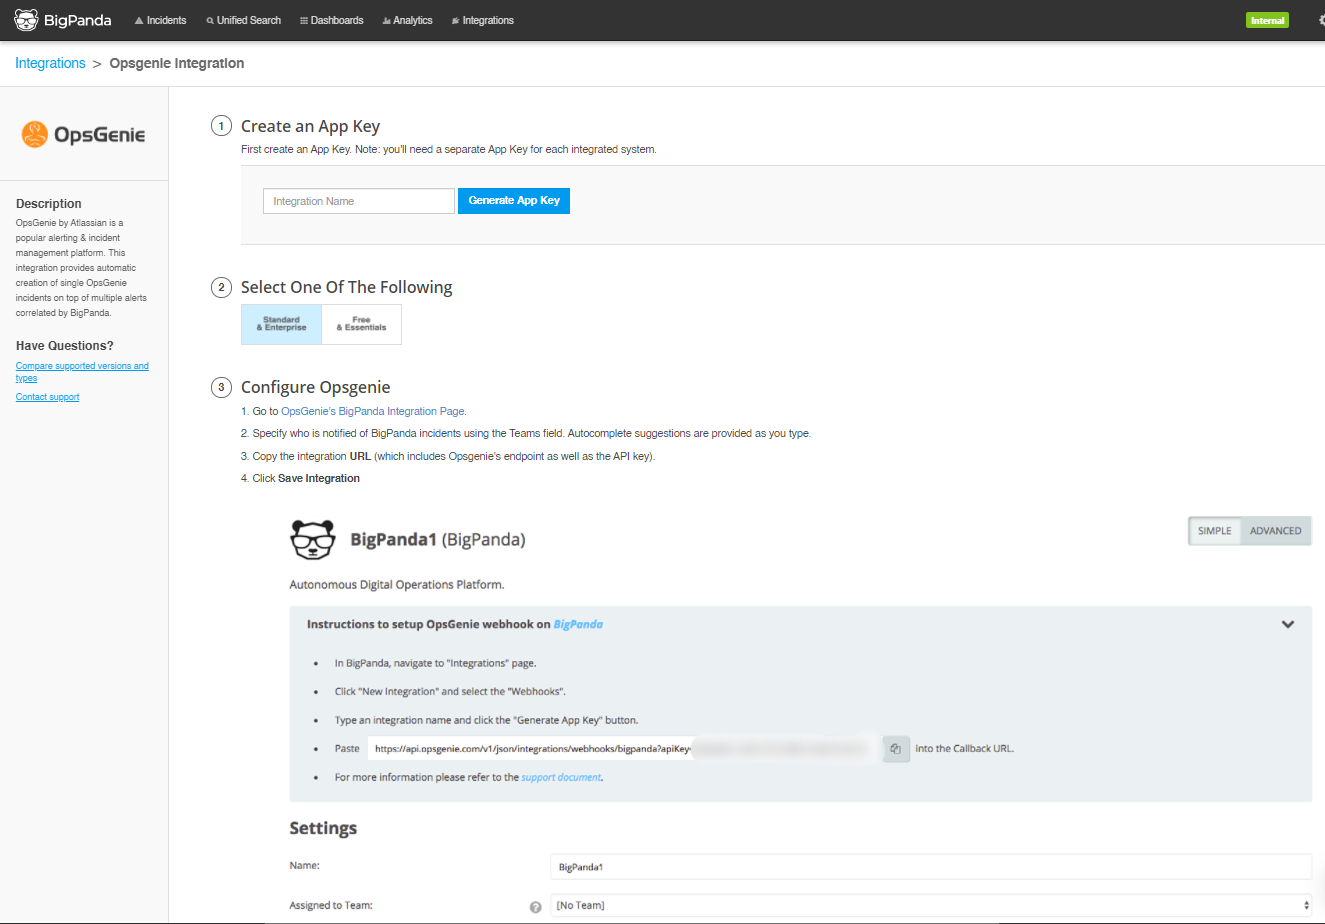Open the Incidents menu
Image resolution: width=1325 pixels, height=924 pixels.
(160, 20)
